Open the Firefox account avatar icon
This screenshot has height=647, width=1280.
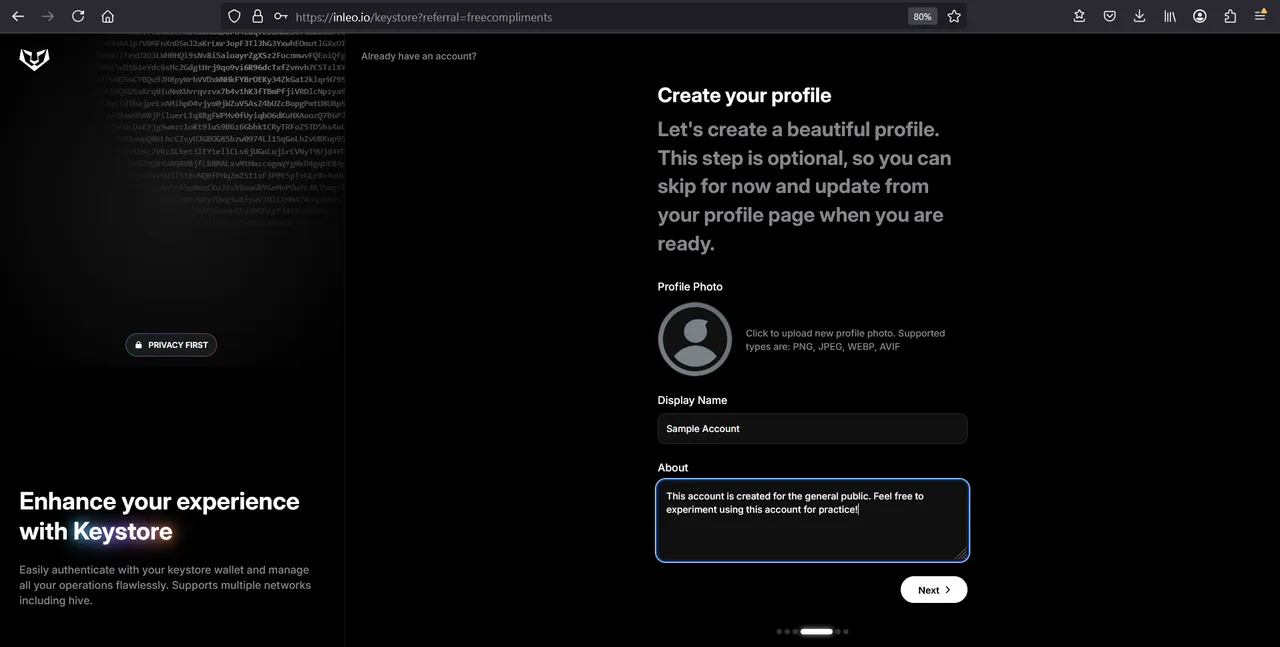click(1200, 16)
